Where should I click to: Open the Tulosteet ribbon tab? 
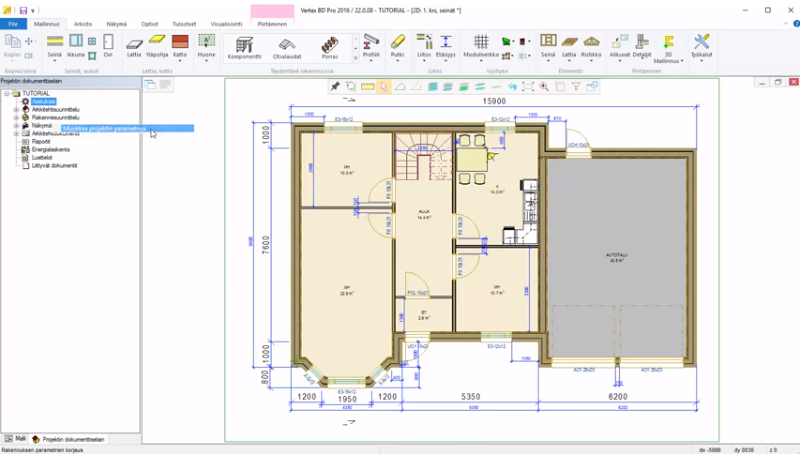[x=184, y=23]
